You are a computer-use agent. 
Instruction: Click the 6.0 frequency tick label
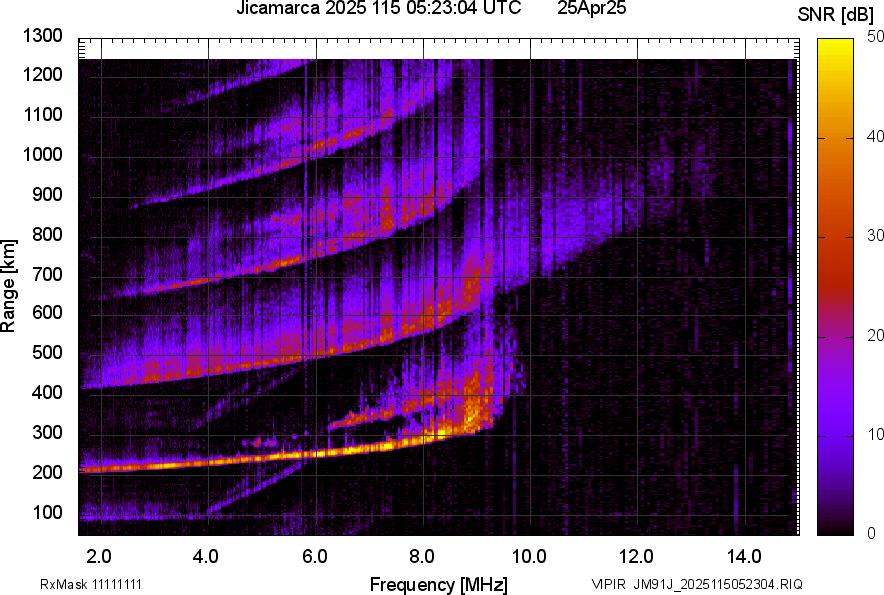point(315,557)
